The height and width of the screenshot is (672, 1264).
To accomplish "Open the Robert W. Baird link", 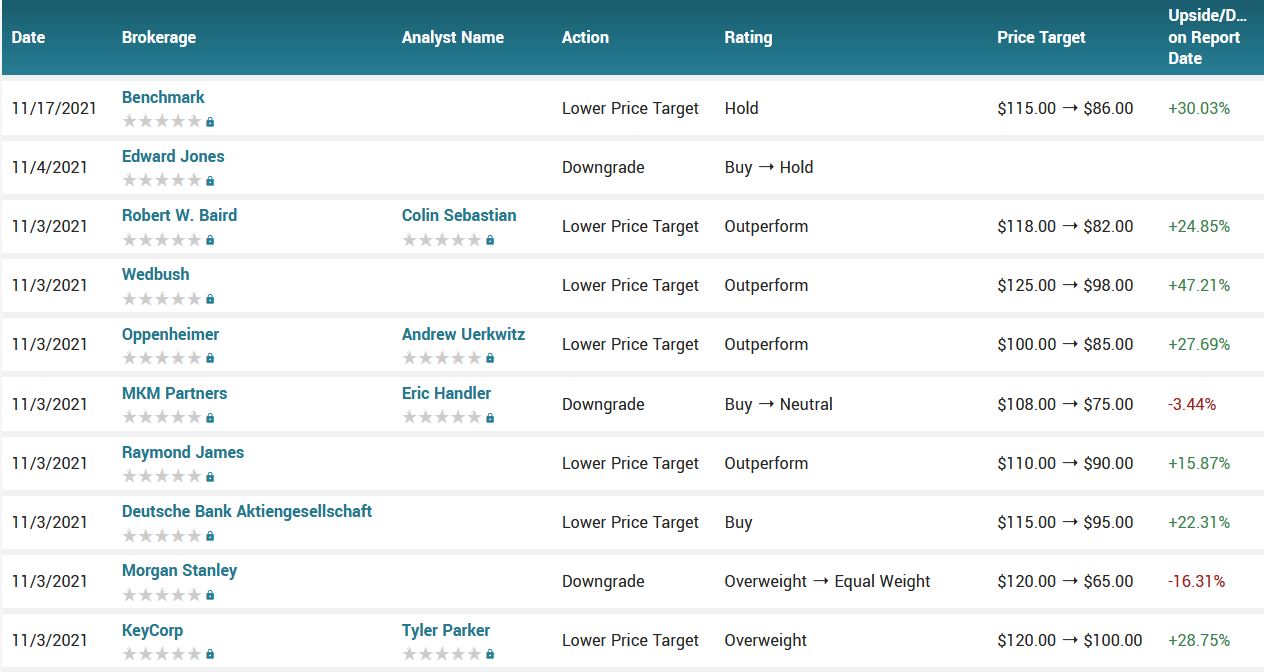I will point(179,215).
